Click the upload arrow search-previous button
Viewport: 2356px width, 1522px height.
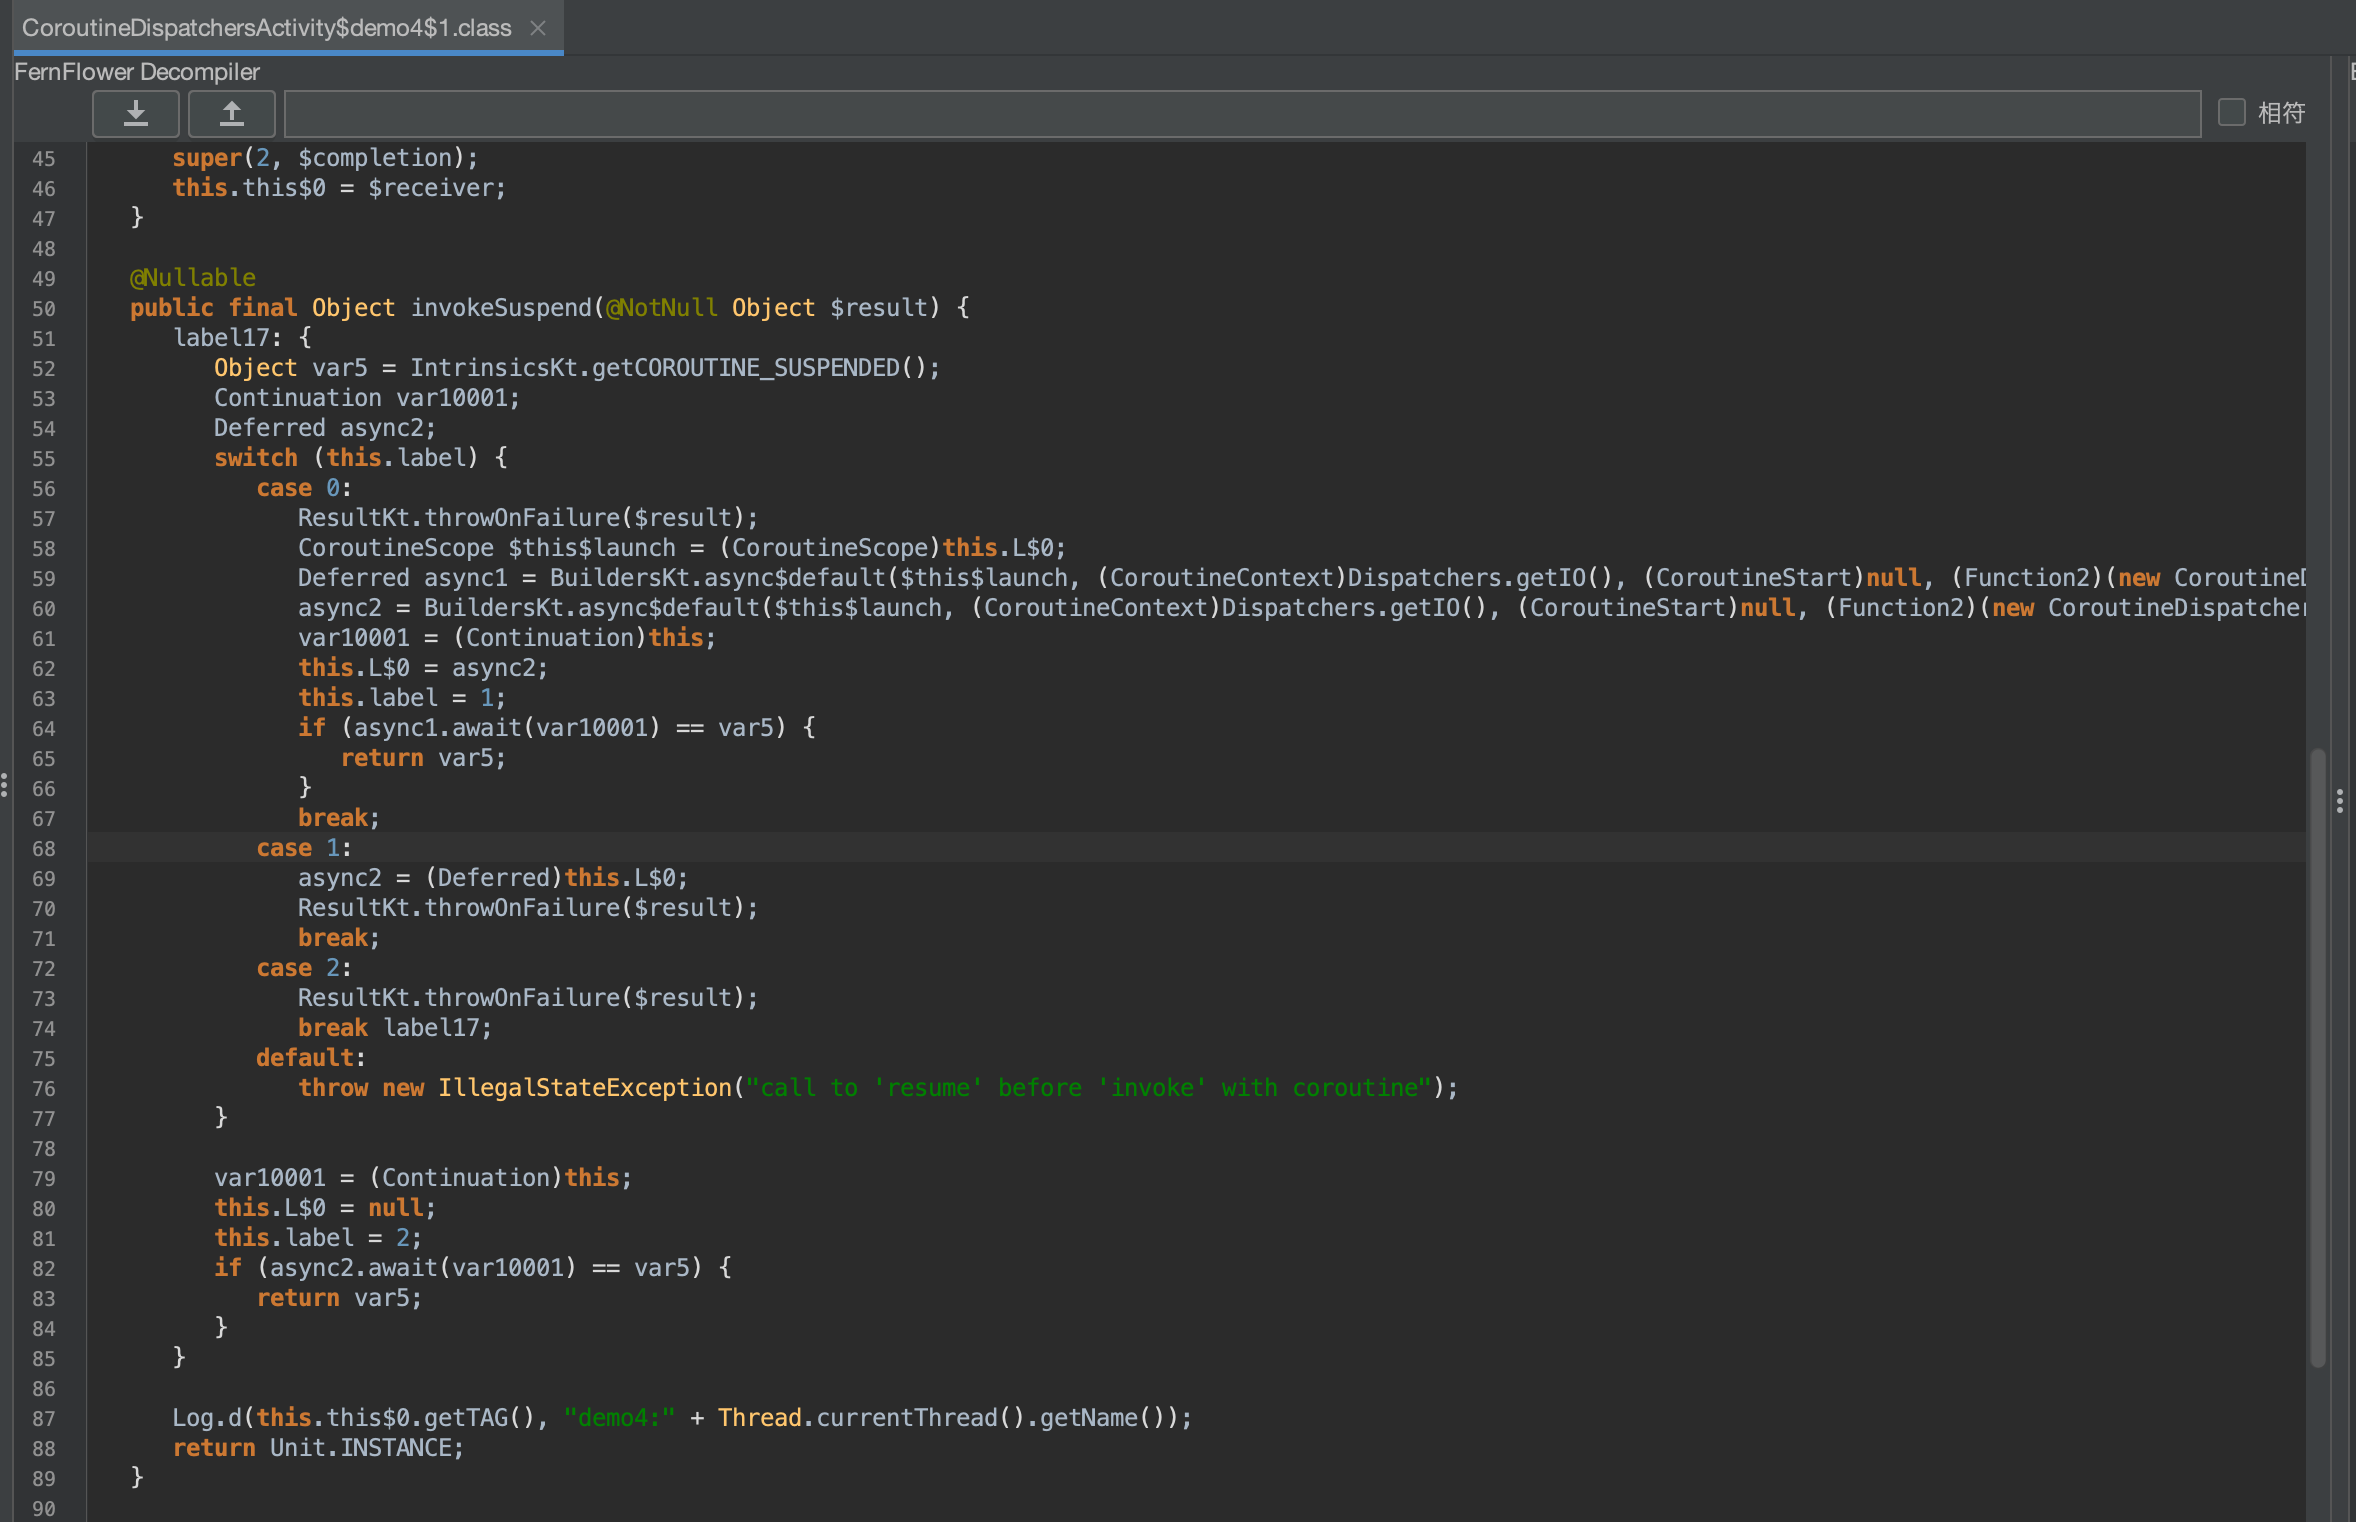231,113
